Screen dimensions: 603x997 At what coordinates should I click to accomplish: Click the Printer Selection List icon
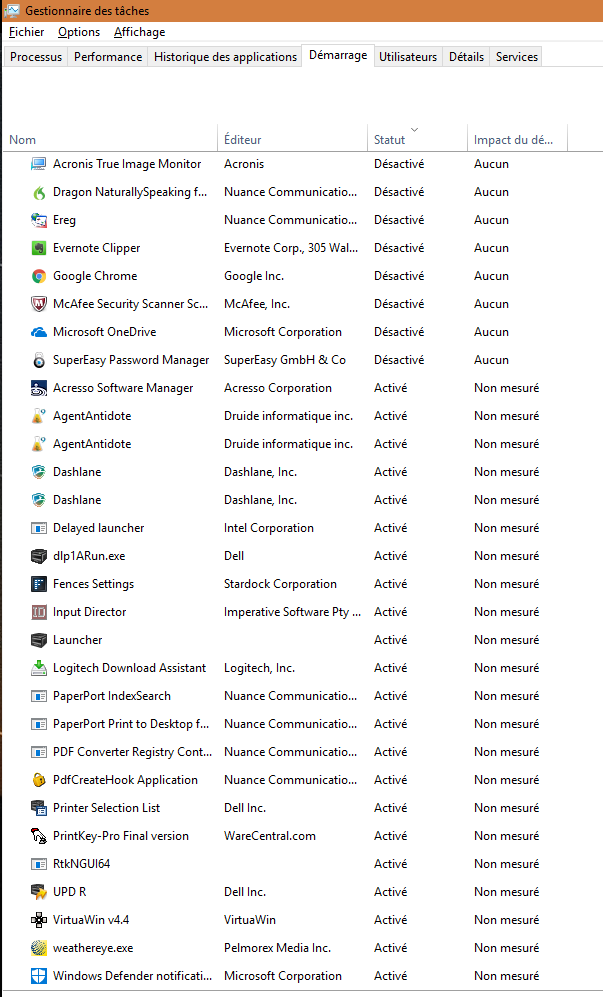click(x=39, y=808)
